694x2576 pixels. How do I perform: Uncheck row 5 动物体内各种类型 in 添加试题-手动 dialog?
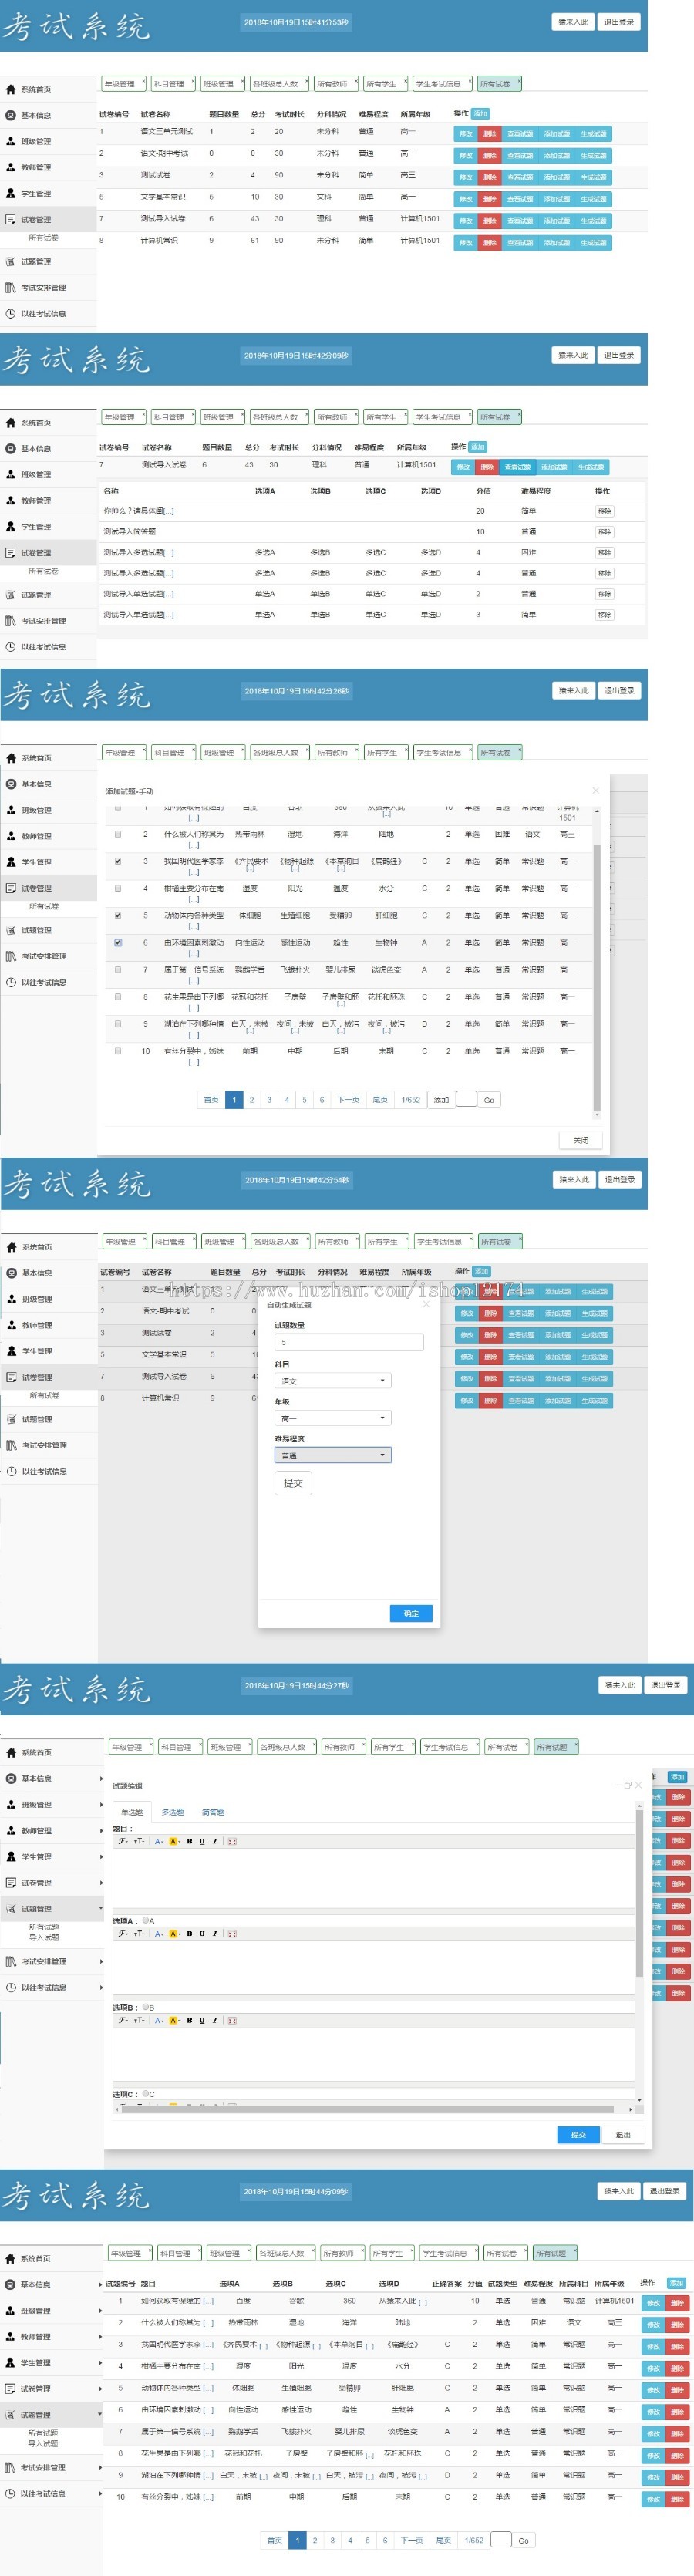pyautogui.click(x=118, y=915)
